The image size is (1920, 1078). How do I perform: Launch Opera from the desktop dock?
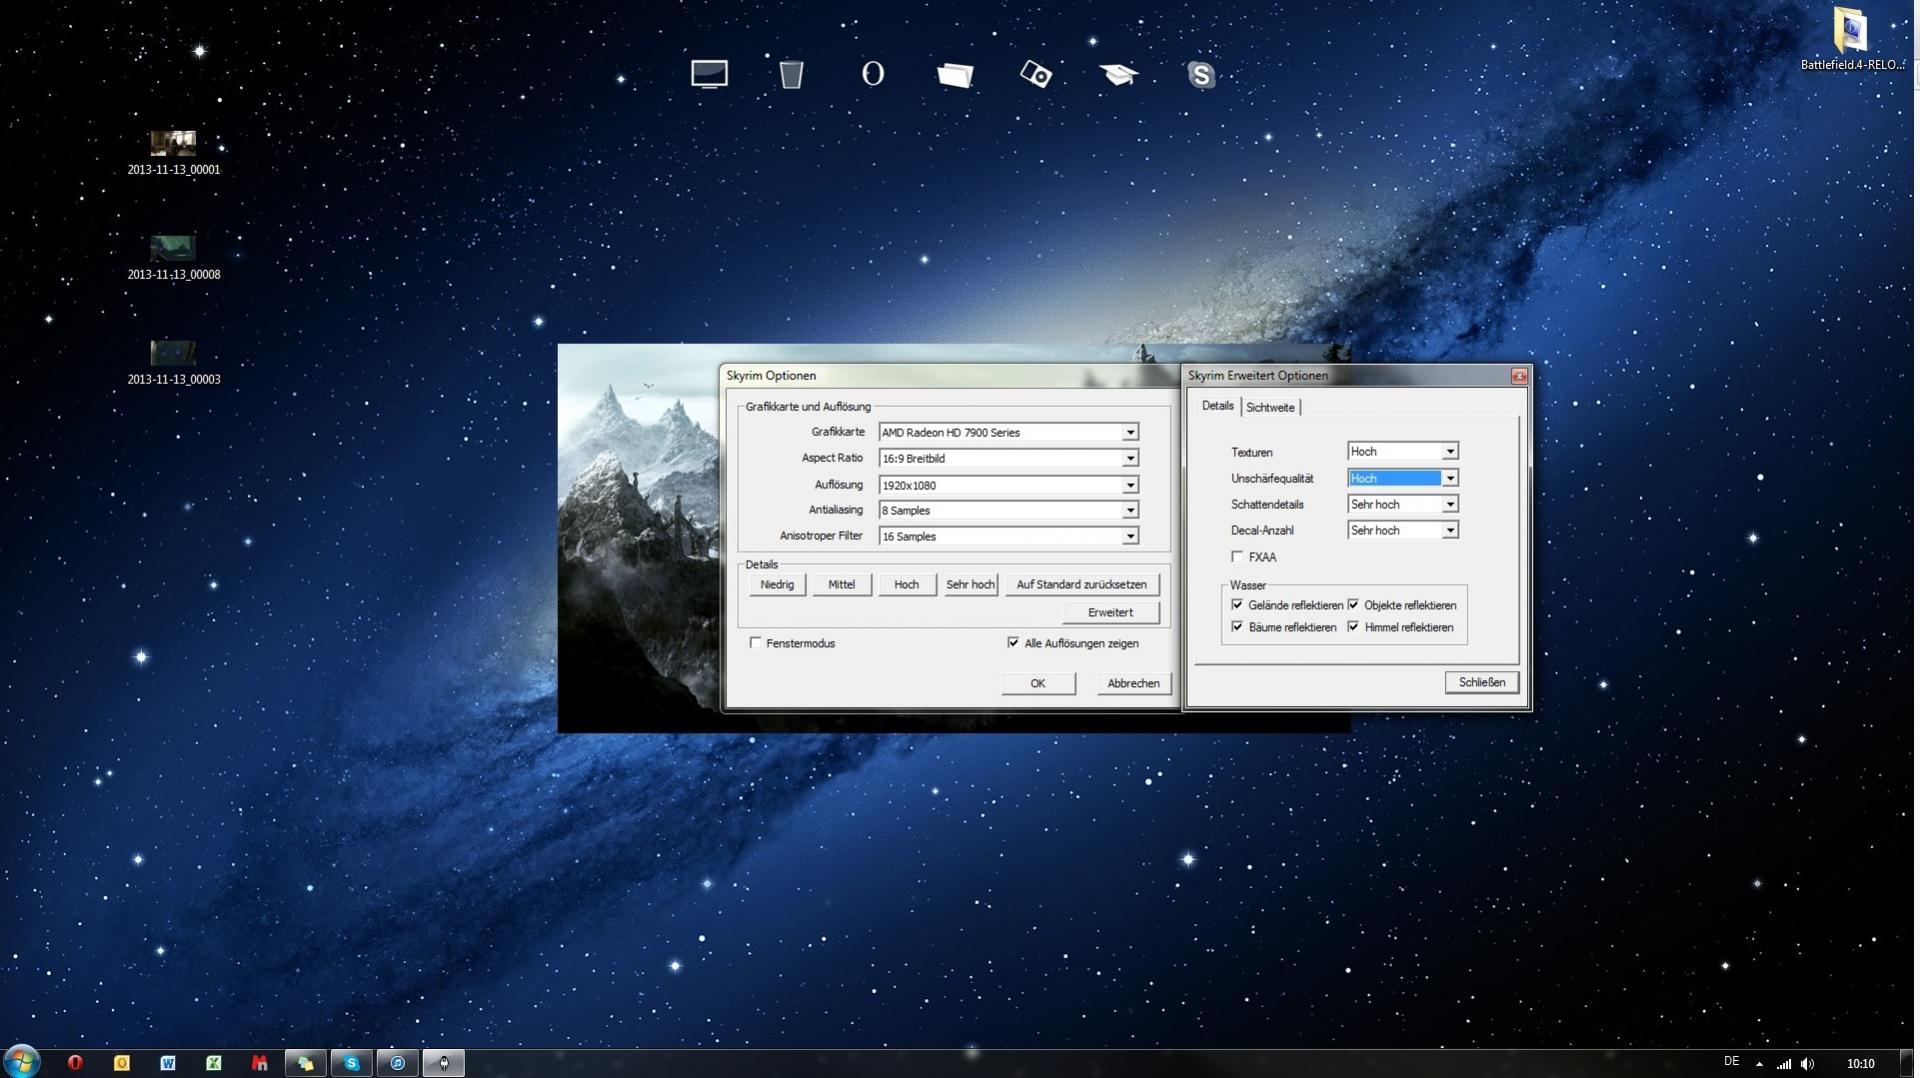pyautogui.click(x=873, y=74)
